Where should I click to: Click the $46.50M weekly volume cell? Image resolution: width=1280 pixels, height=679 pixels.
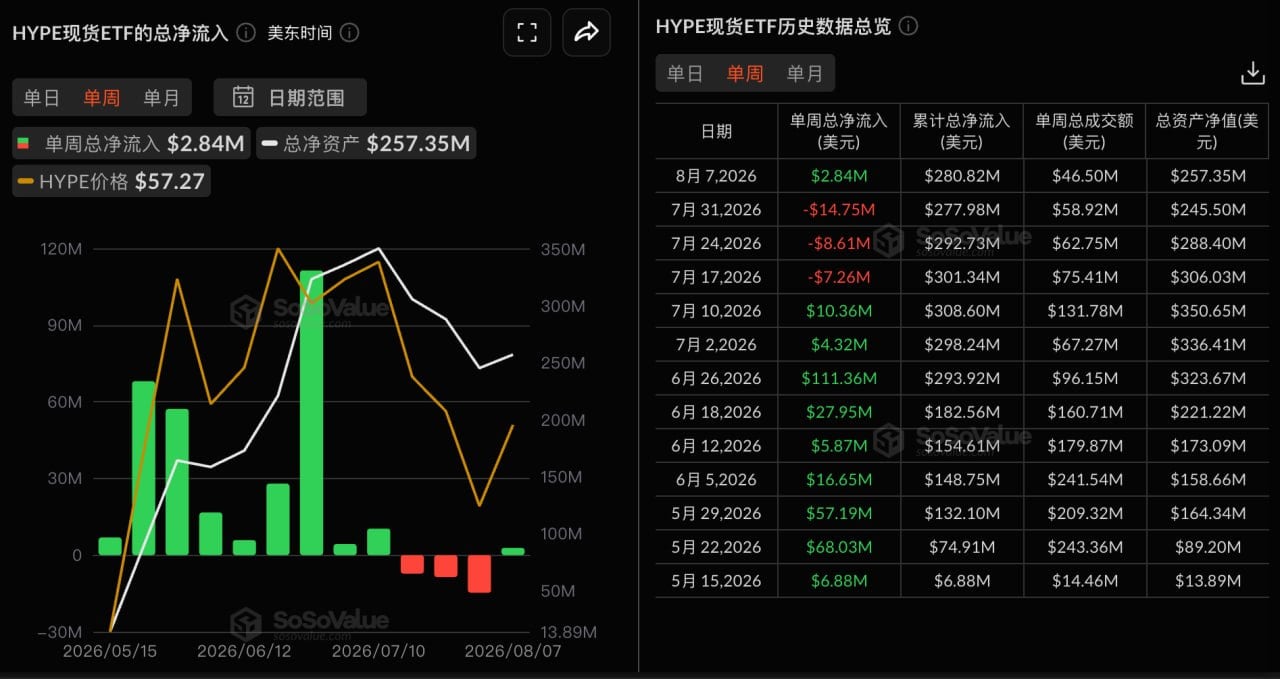[x=1084, y=176]
